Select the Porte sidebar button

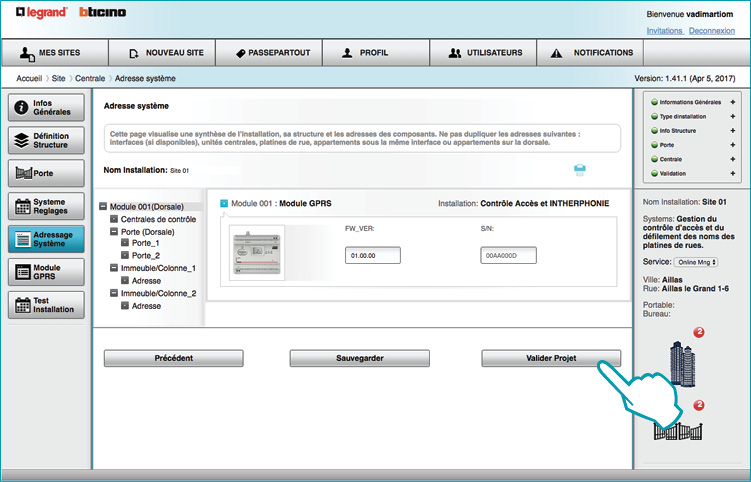click(x=46, y=173)
